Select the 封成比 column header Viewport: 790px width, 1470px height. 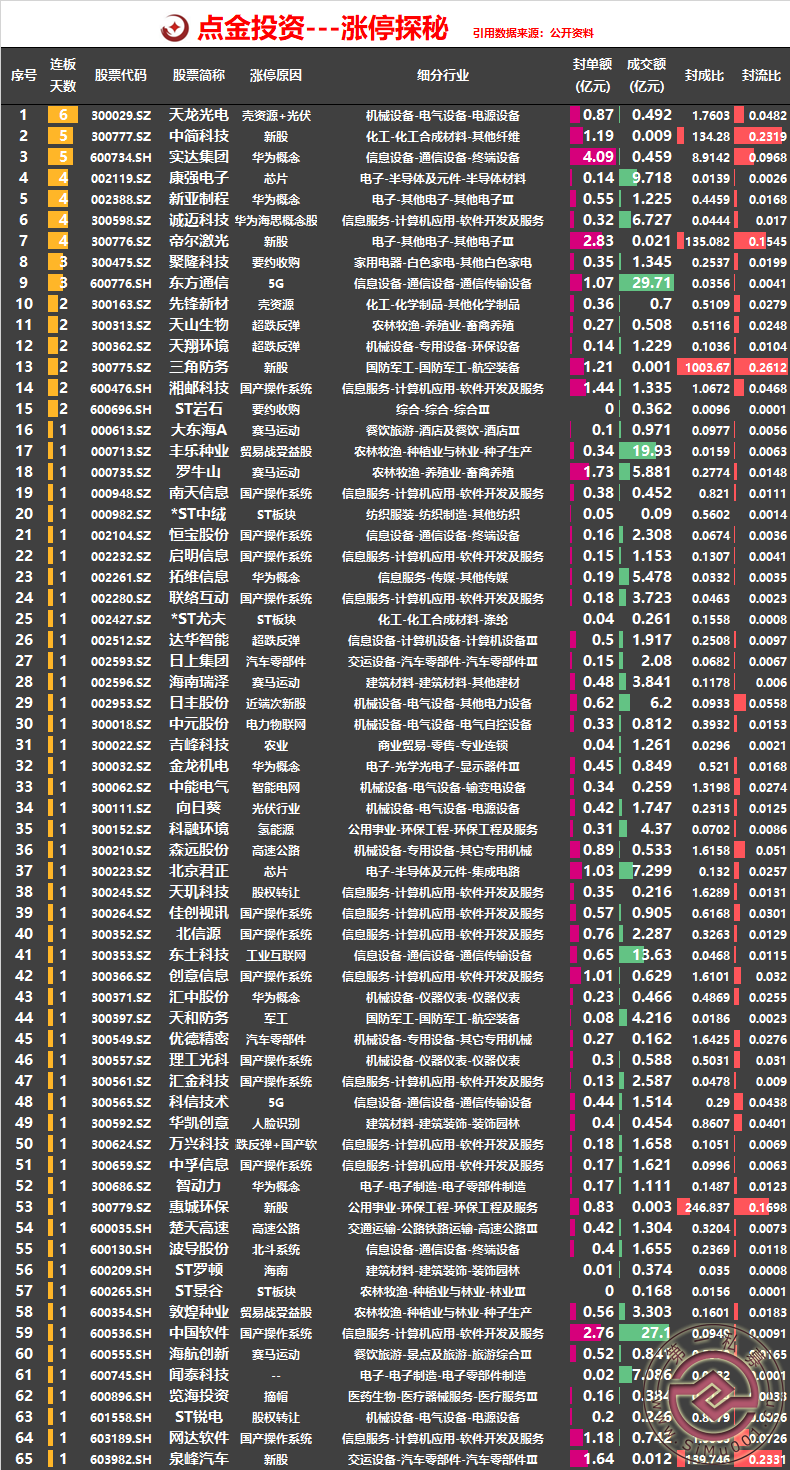pos(704,75)
